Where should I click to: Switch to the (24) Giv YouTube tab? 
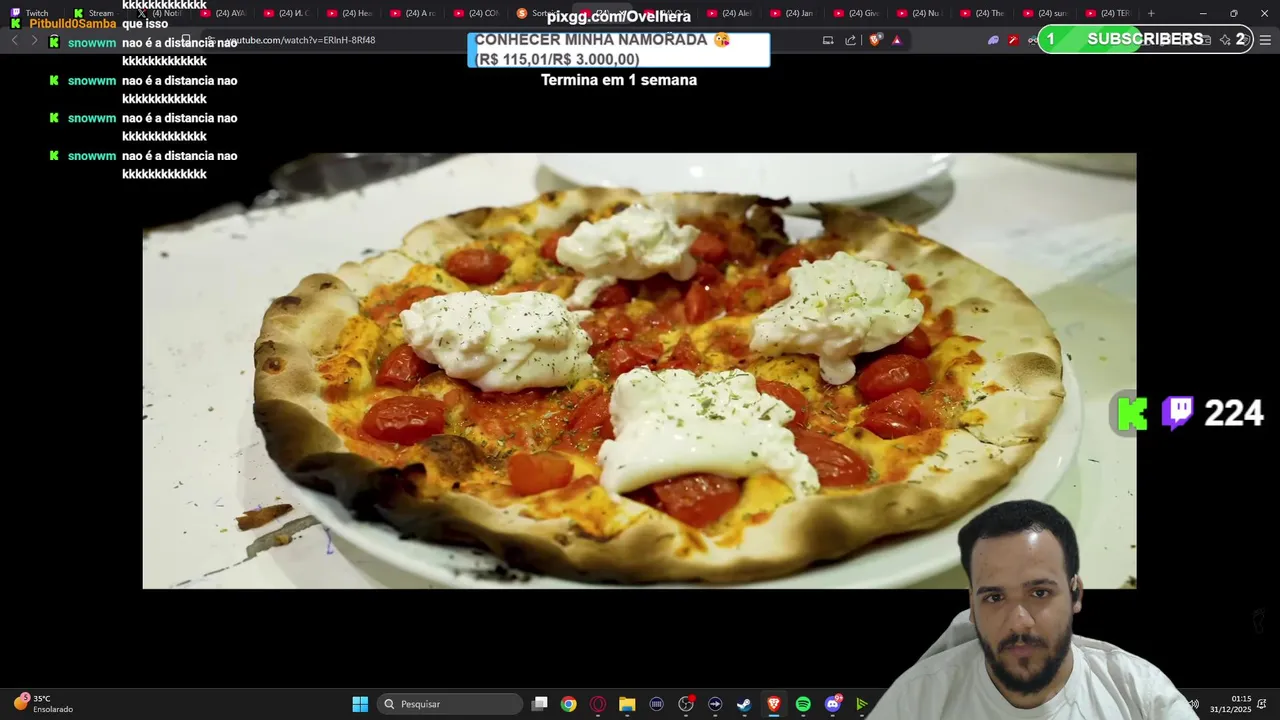856,13
